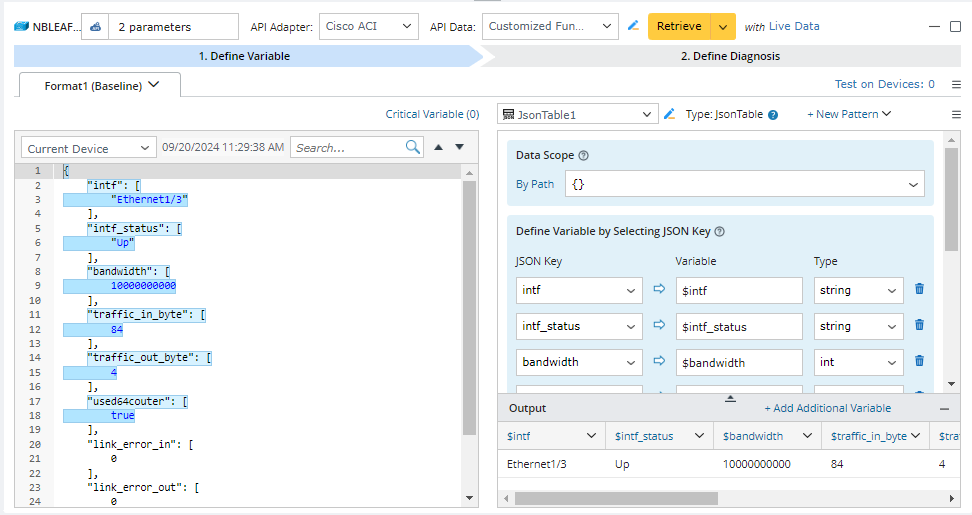Image resolution: width=972 pixels, height=515 pixels.
Task: Delete the intf variable row
Action: coord(919,290)
